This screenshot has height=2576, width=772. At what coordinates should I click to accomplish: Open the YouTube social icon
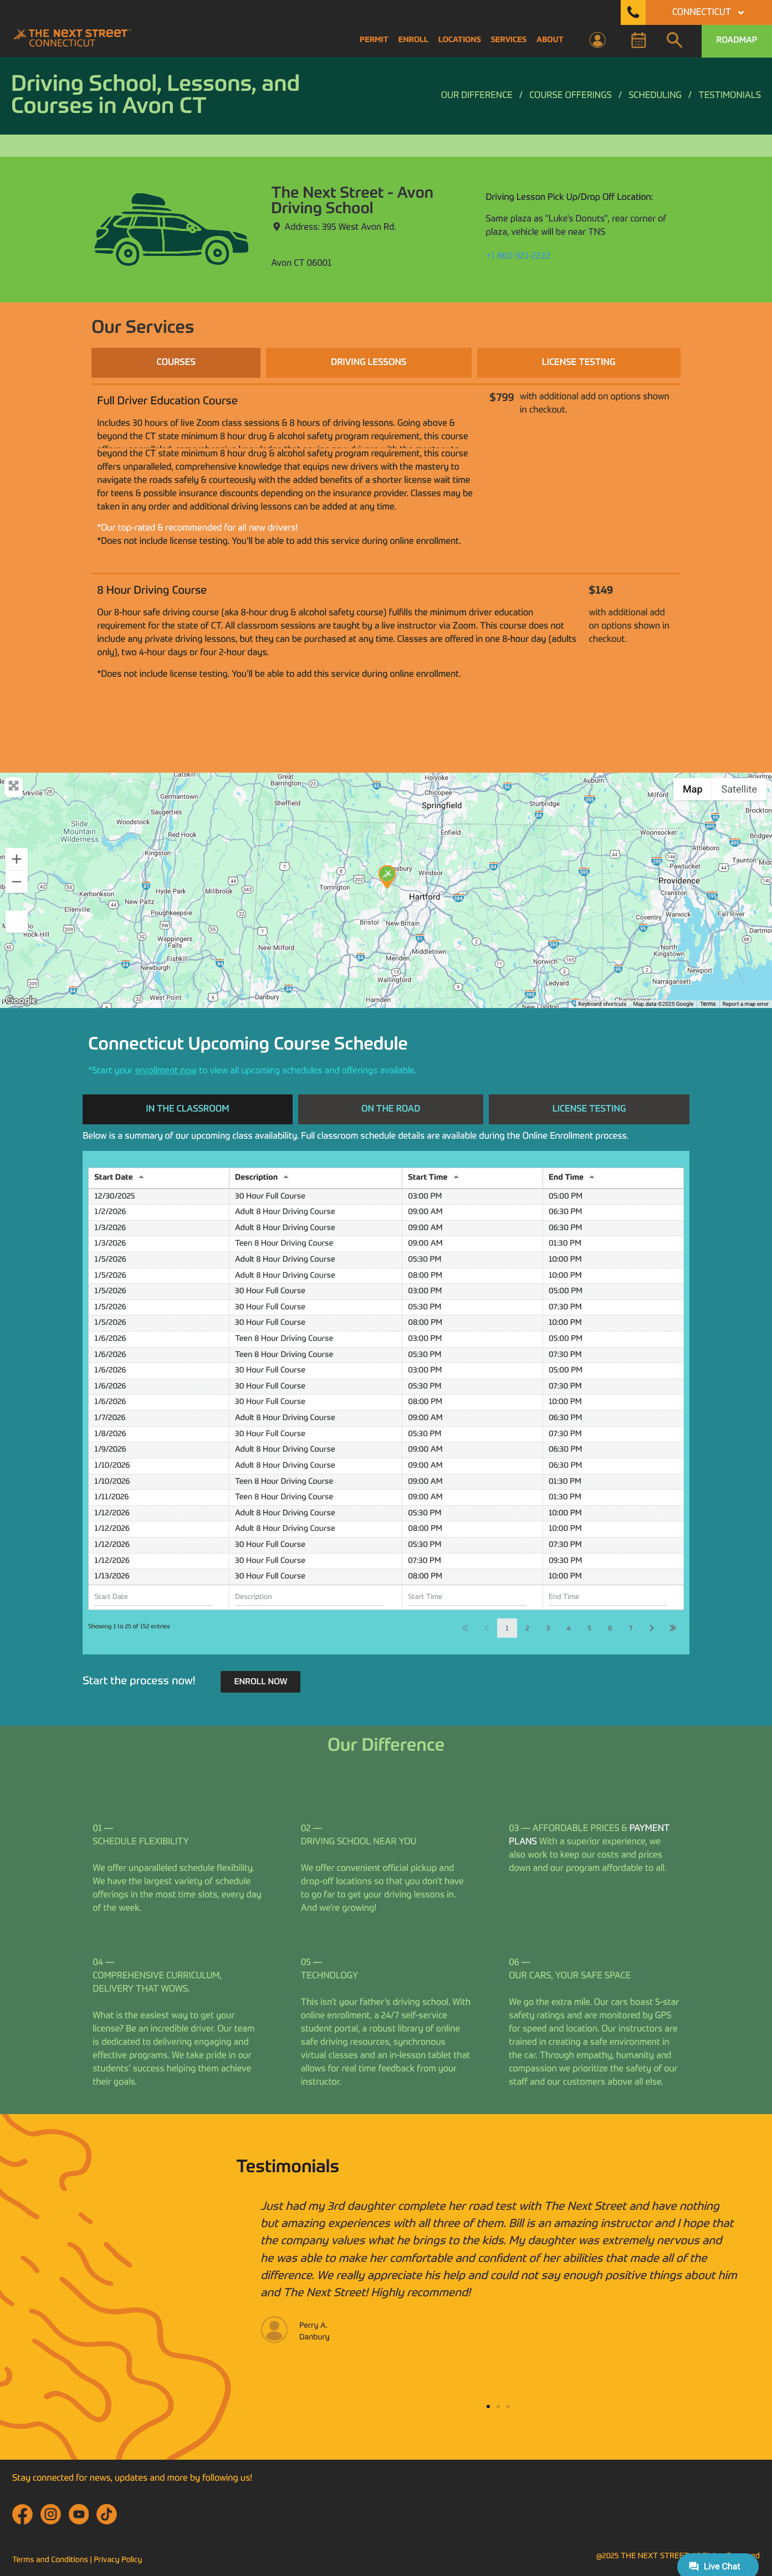pos(79,2514)
